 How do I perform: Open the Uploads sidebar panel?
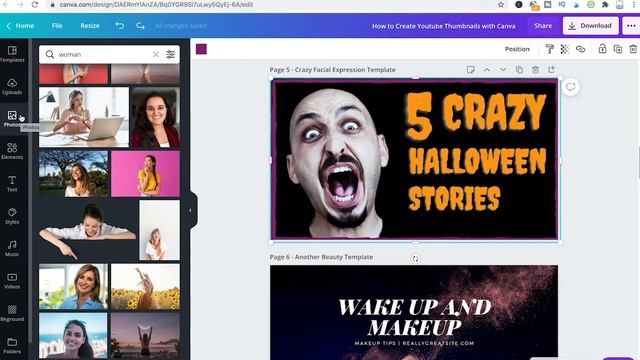[12, 86]
